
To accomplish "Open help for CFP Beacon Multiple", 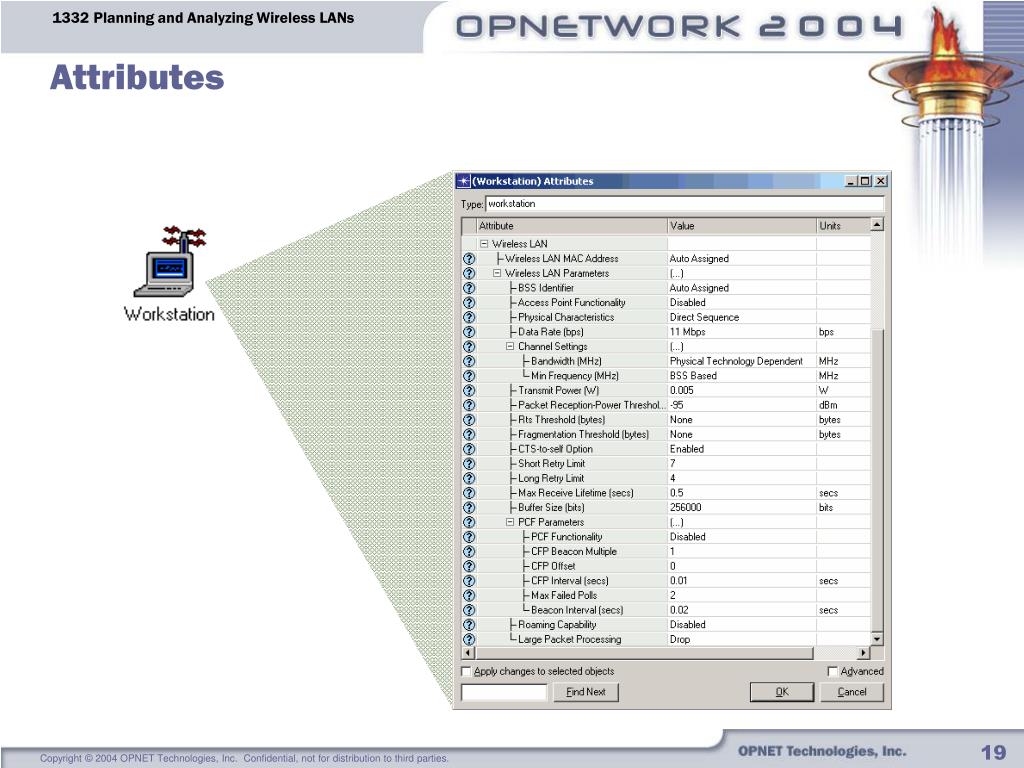I will point(469,551).
